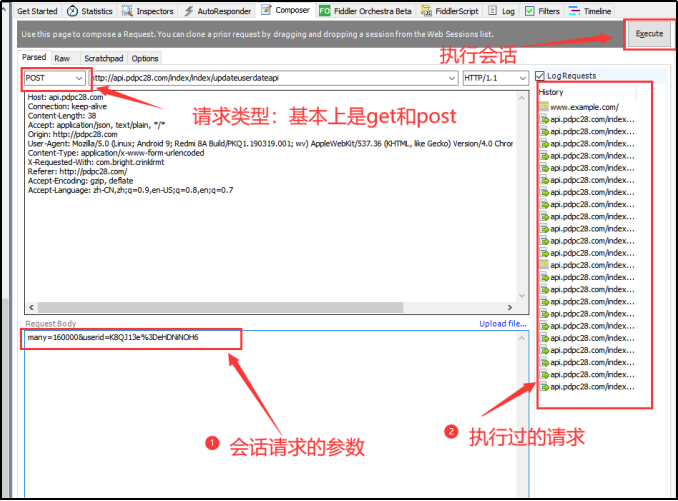This screenshot has height=501, width=678.
Task: Click the Origin header line
Action: point(72,134)
